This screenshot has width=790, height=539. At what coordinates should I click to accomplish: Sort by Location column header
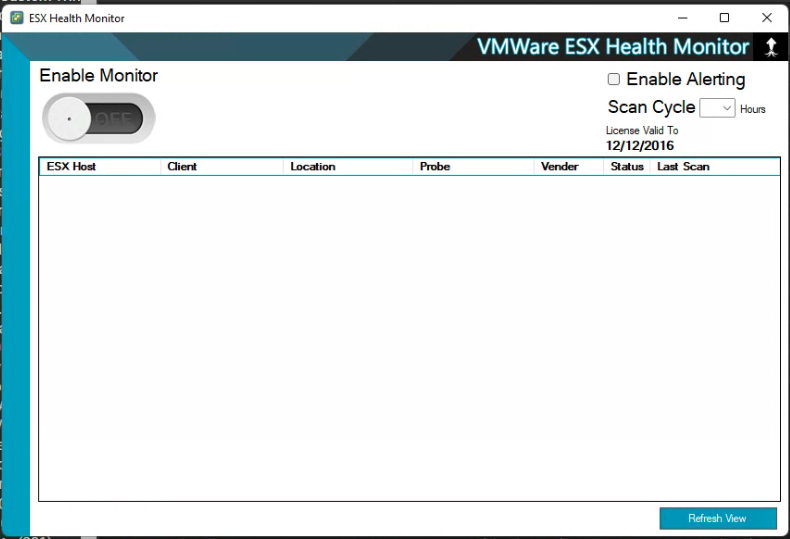[348, 167]
